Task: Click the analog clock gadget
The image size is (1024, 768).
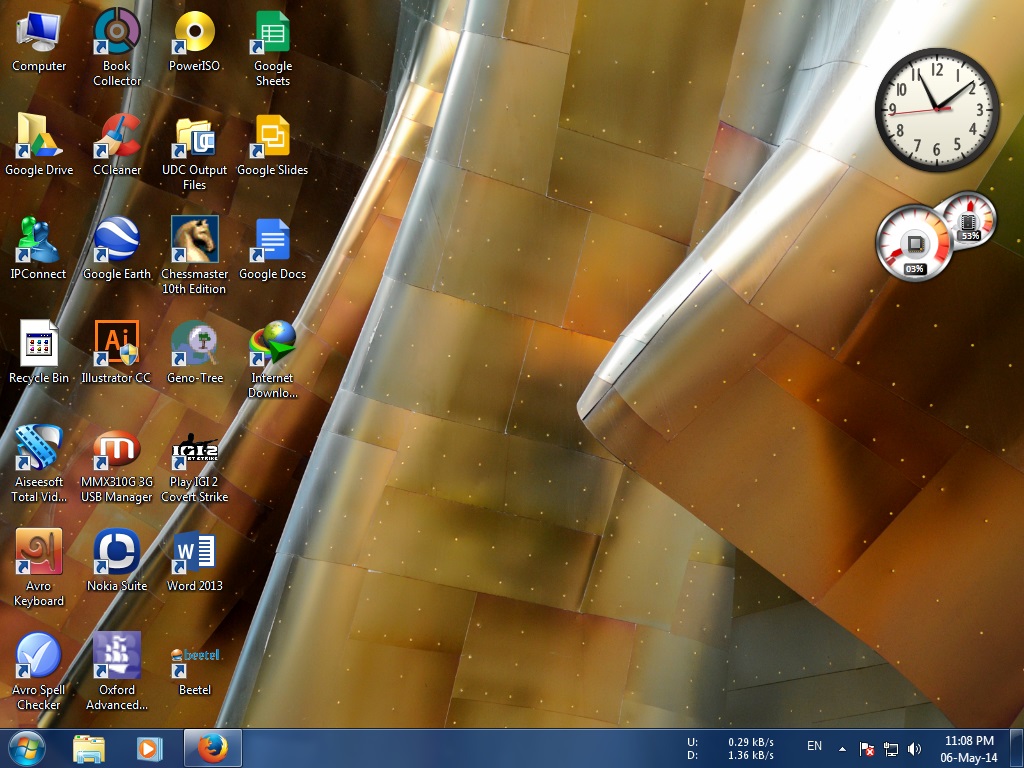Action: click(x=936, y=109)
